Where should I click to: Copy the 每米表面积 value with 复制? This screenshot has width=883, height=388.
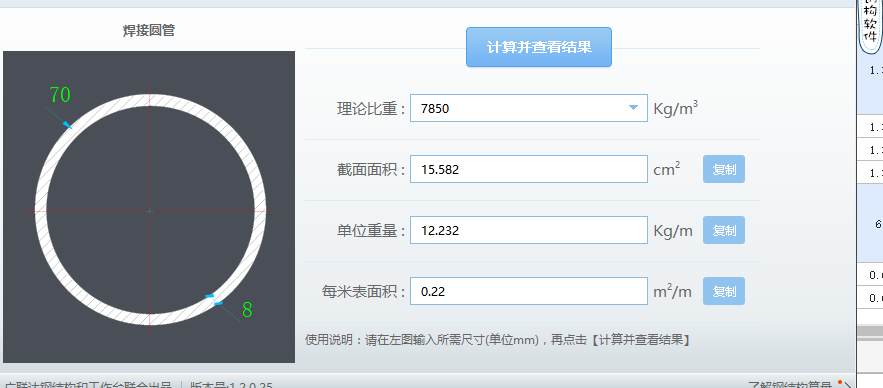click(x=724, y=291)
